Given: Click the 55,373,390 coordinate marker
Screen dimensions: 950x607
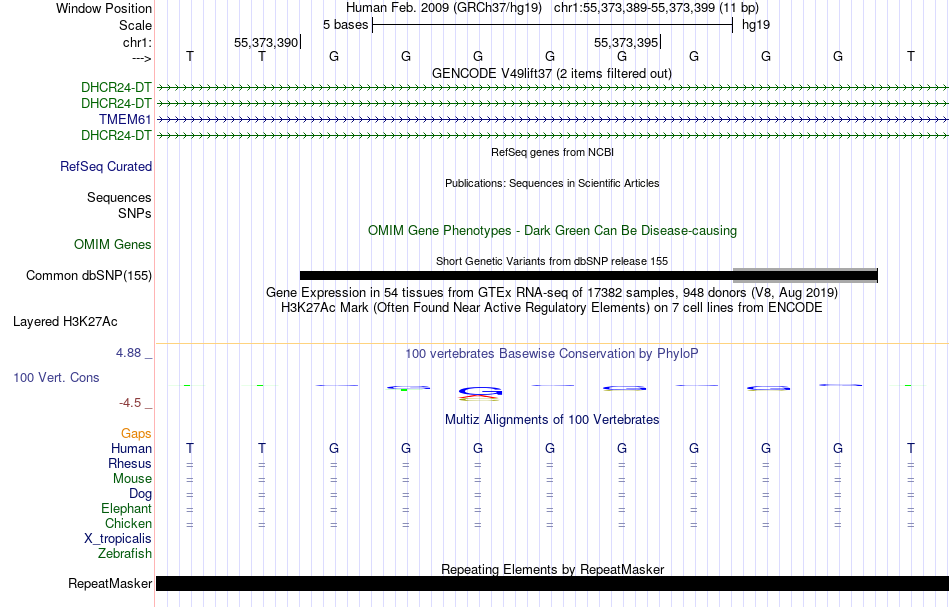Looking at the screenshot, I should pyautogui.click(x=266, y=42).
